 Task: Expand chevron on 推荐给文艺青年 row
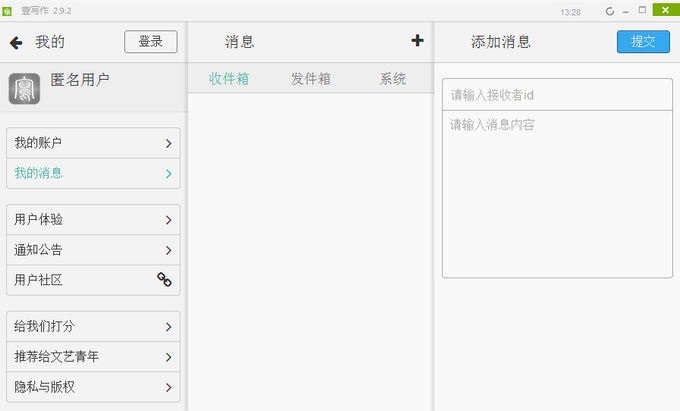click(169, 357)
